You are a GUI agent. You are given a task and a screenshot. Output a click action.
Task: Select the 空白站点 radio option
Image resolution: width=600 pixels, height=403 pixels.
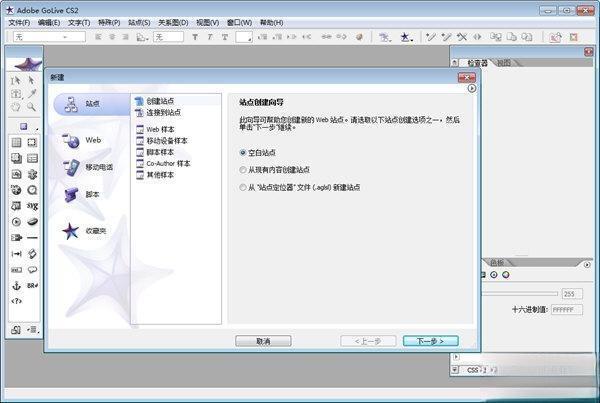coord(258,153)
